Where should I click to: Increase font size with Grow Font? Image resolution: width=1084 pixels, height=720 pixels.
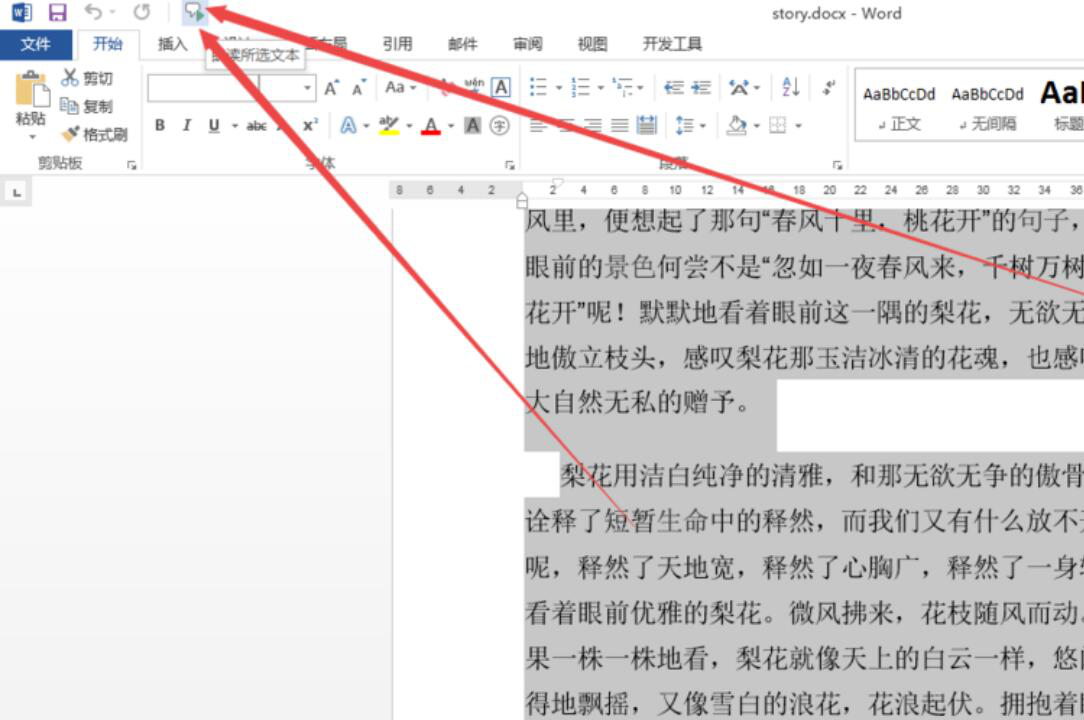[x=331, y=88]
